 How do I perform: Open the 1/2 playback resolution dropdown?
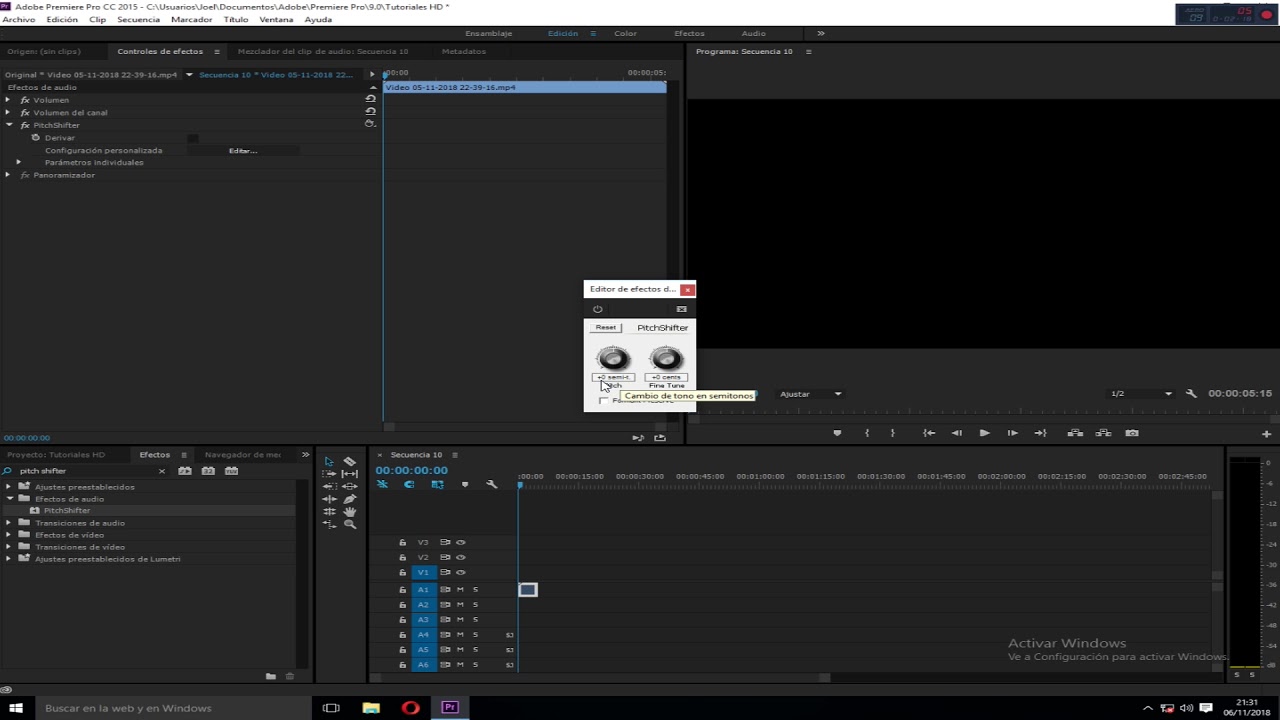point(1141,394)
